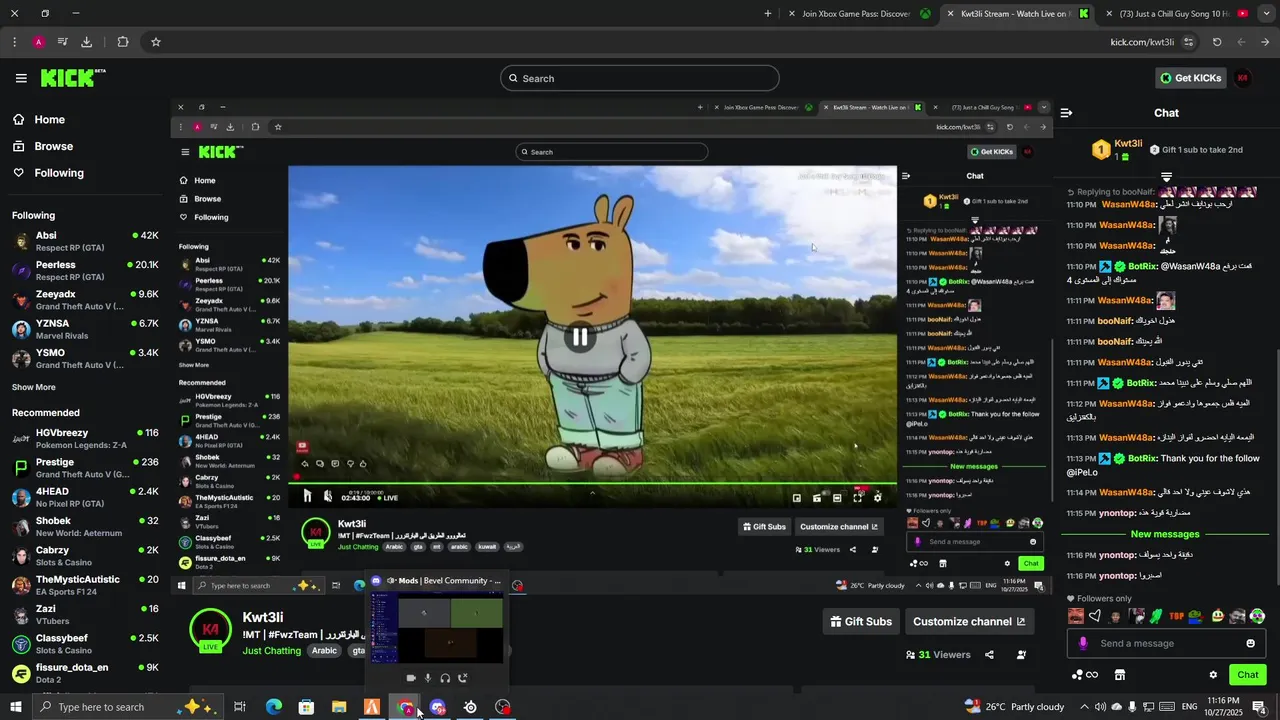Open emoji picker in message box
Viewport: 1280px width, 720px height.
(x=1250, y=643)
